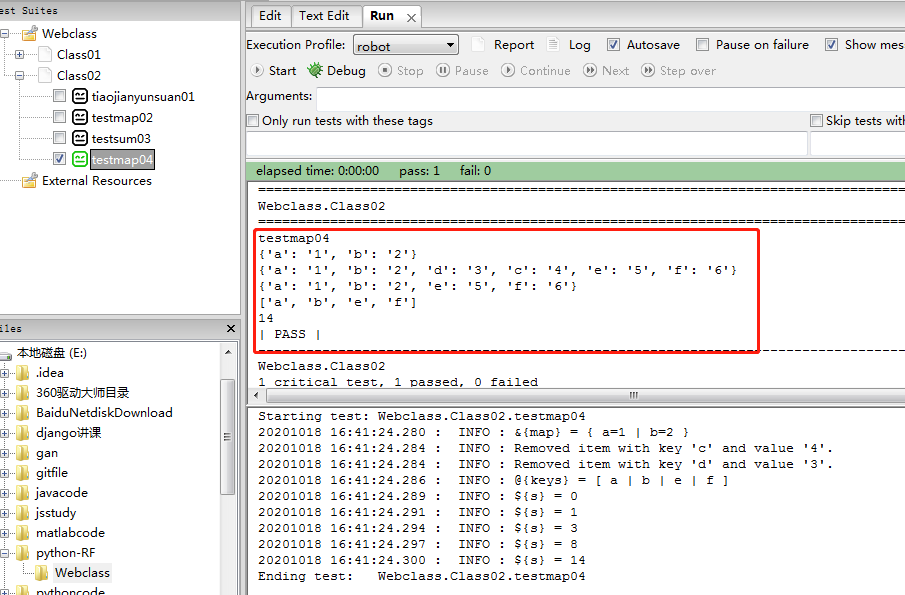Click the Step over button
This screenshot has height=595, width=905.
[678, 70]
